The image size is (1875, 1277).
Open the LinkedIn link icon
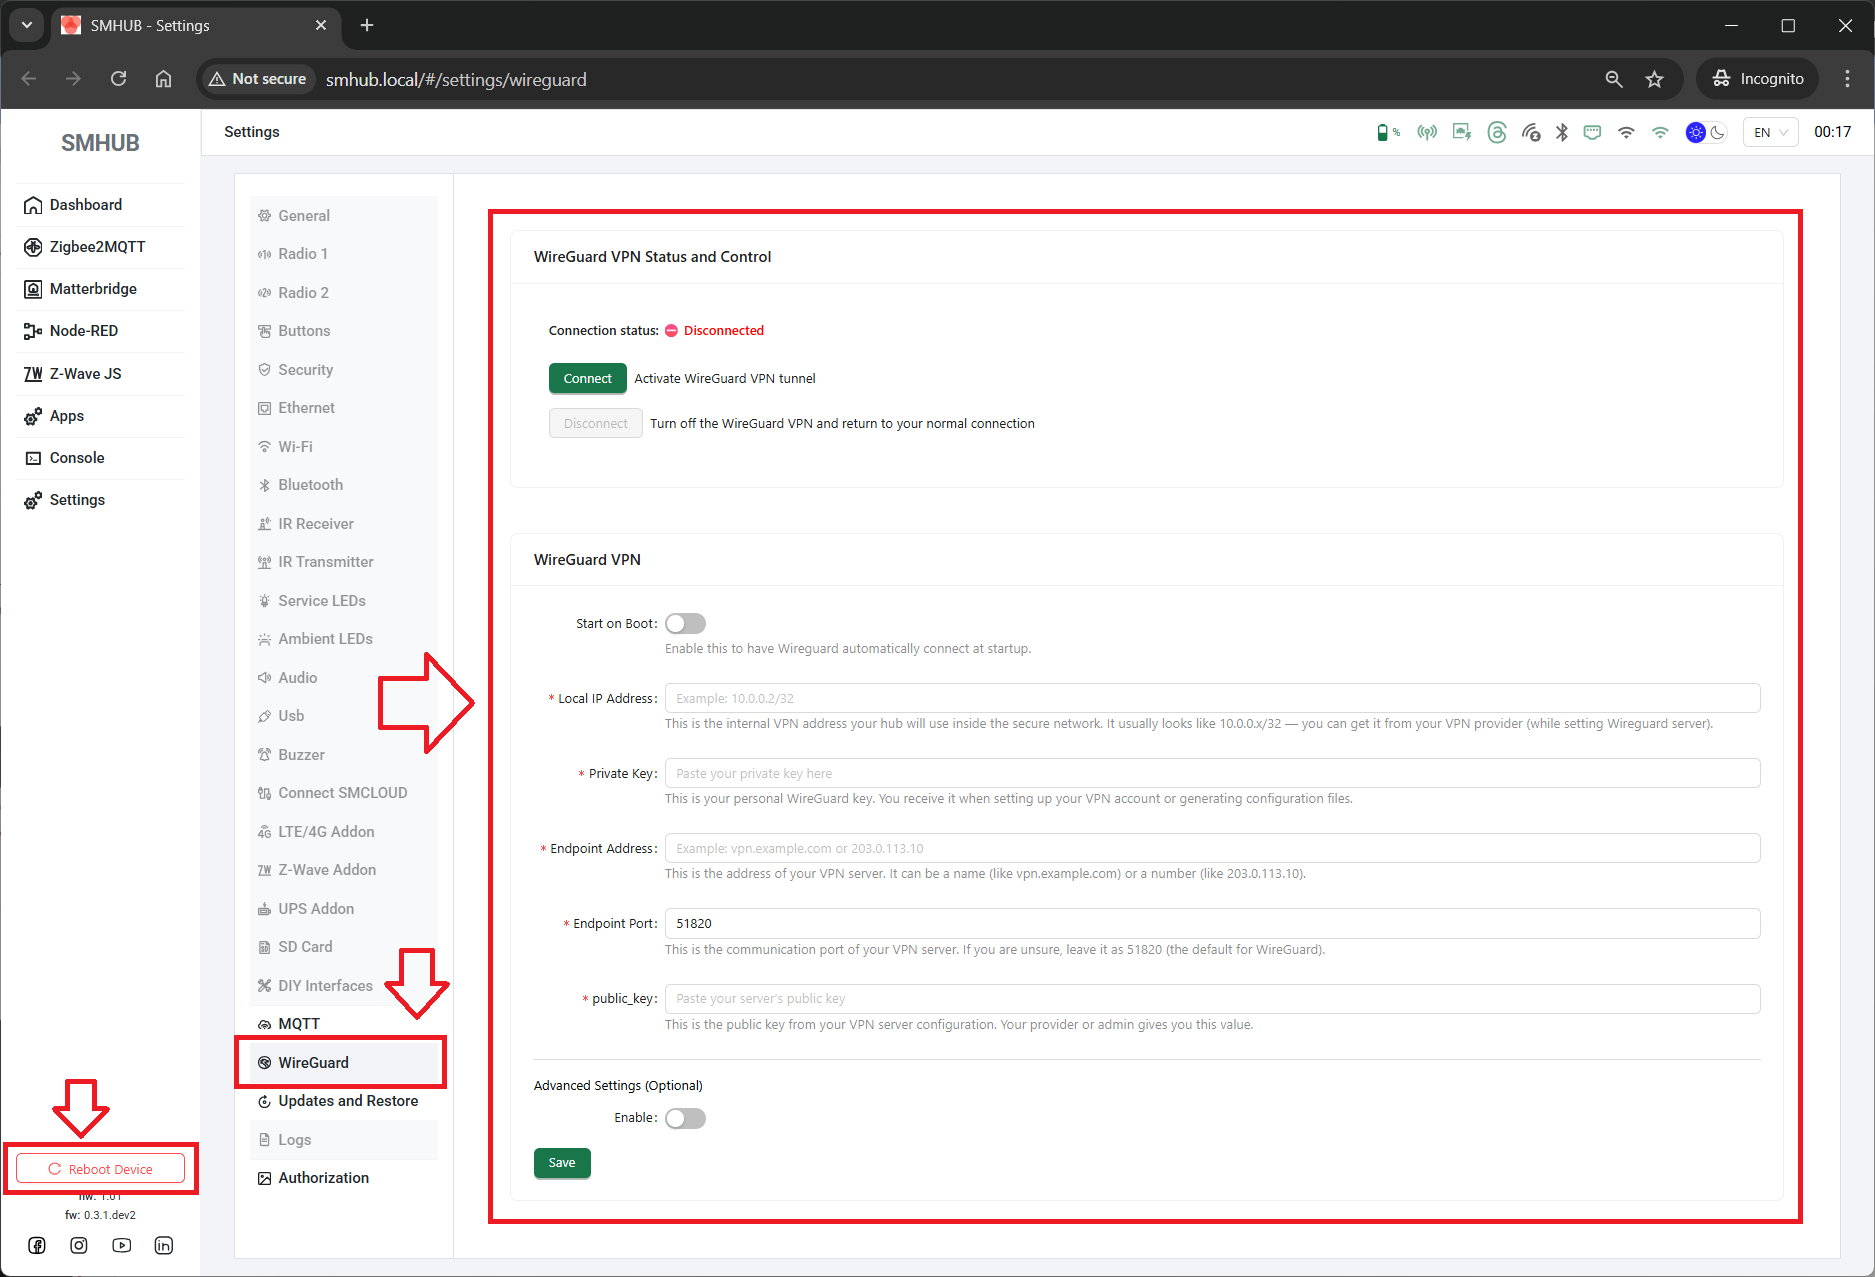[164, 1245]
